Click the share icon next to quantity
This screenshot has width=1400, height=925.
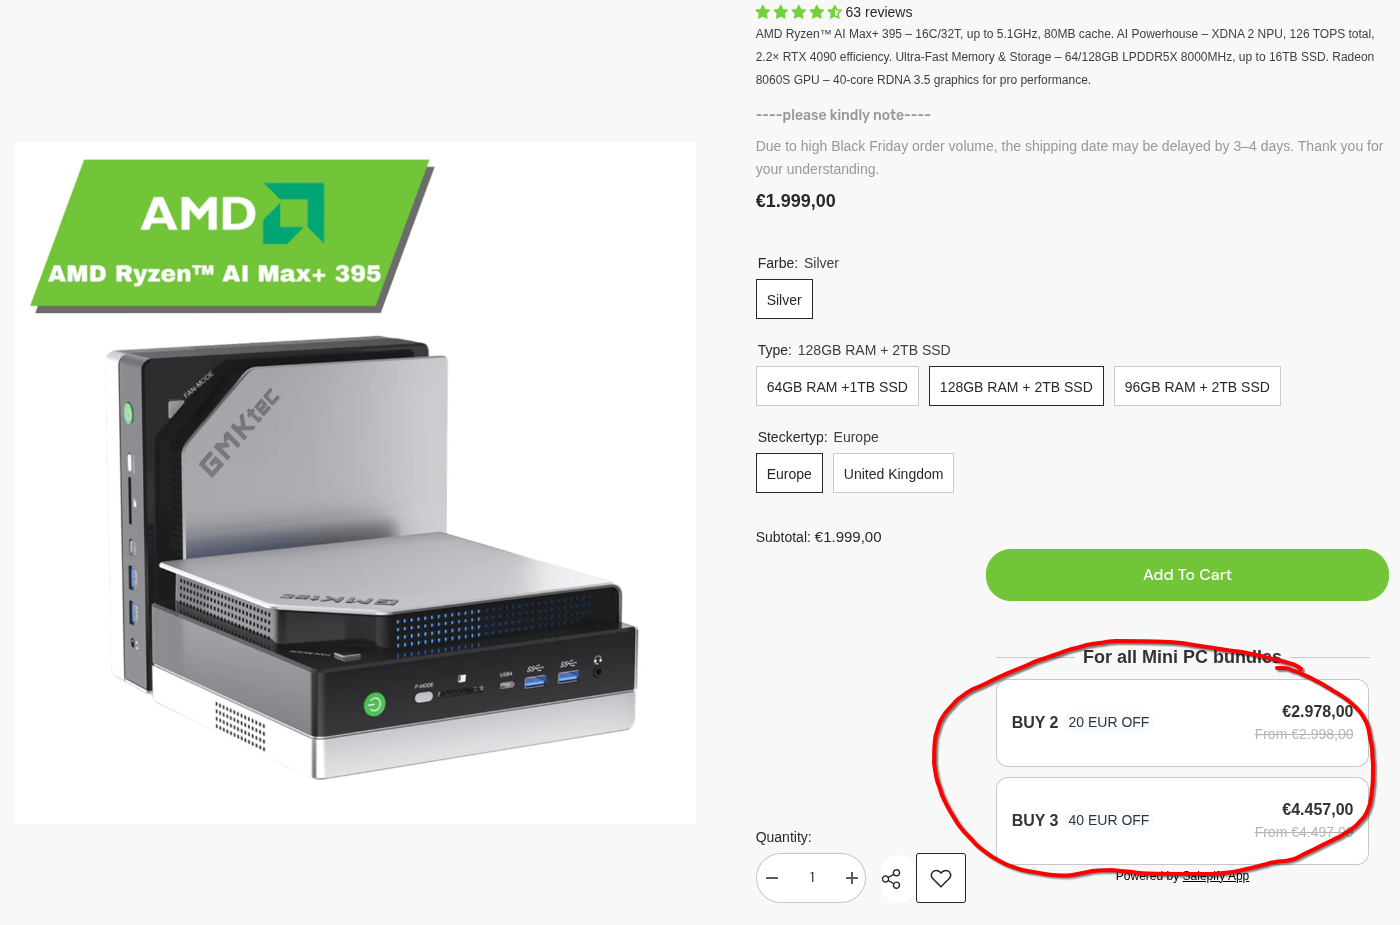pos(891,878)
